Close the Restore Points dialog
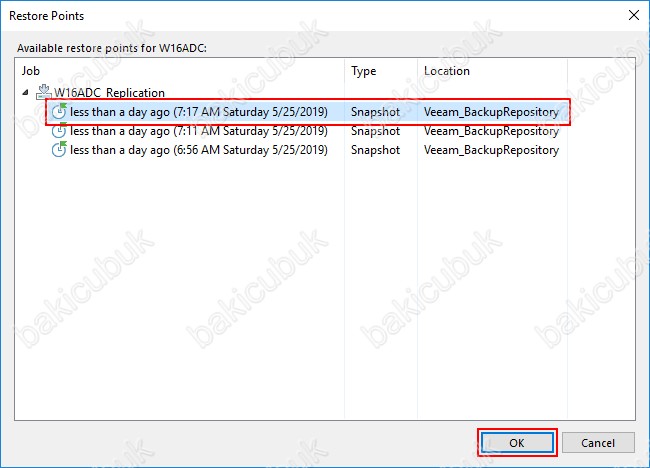This screenshot has width=650, height=468. coord(633,15)
